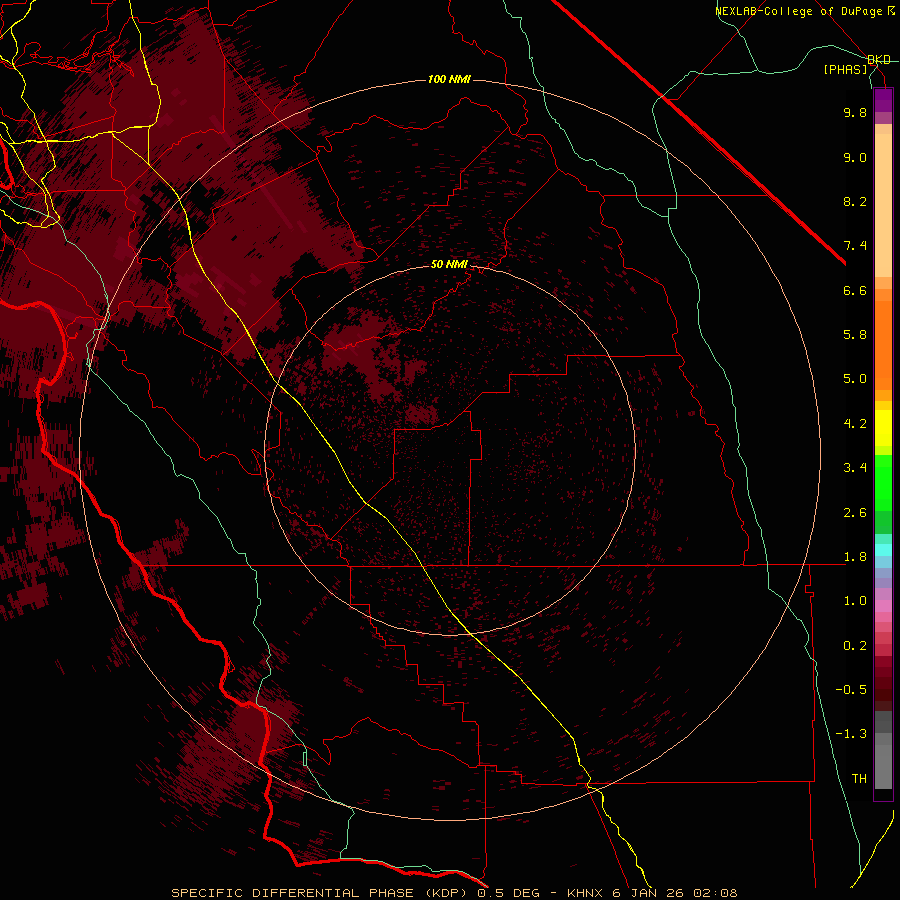Click the bright green legend band
The width and height of the screenshot is (900, 900).
pos(883,482)
